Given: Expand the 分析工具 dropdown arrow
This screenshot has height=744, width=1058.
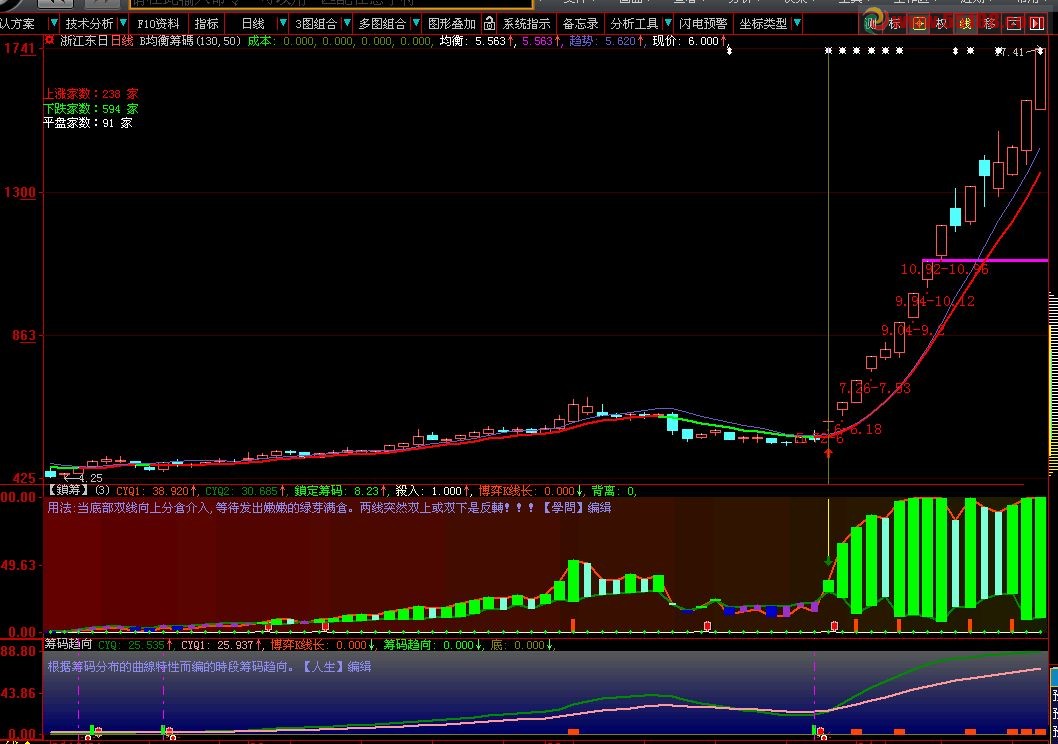Looking at the screenshot, I should point(667,24).
